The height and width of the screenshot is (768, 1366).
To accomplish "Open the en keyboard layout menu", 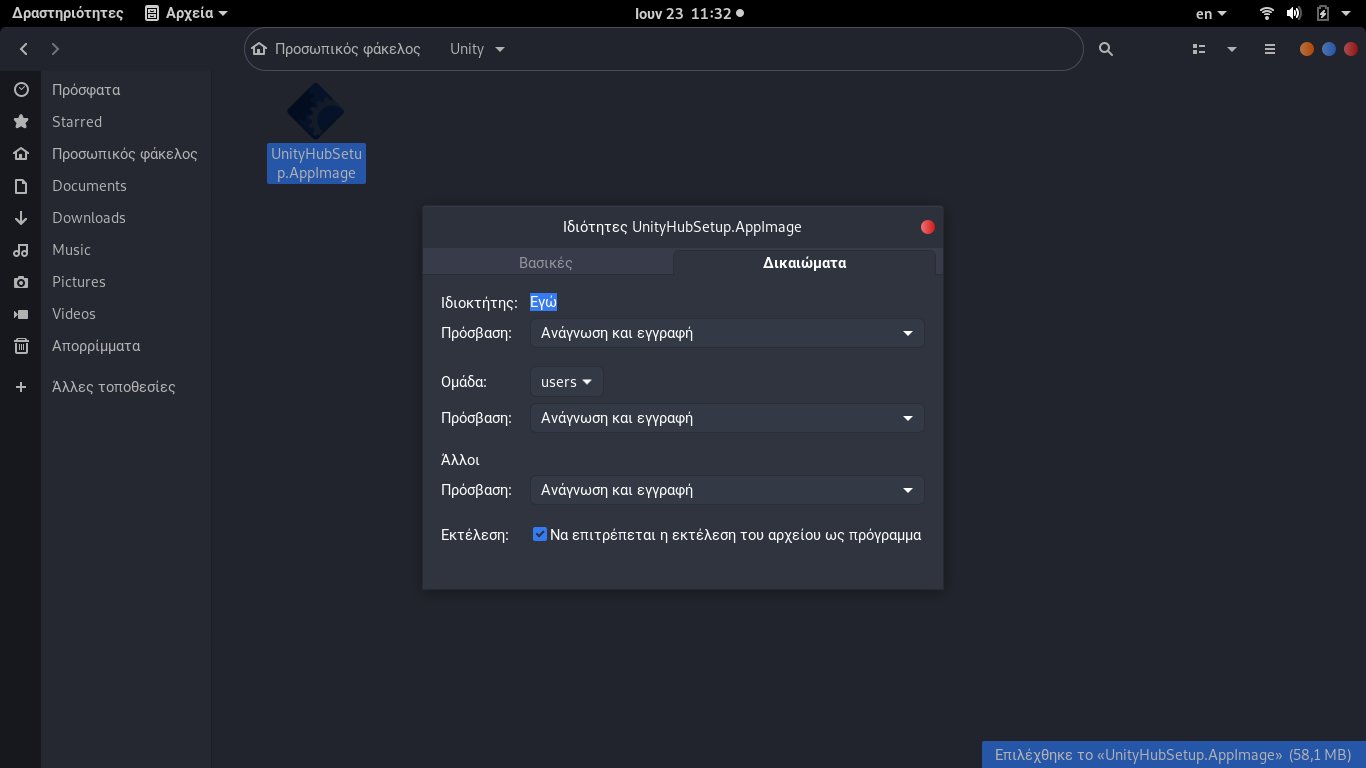I will click(1211, 13).
